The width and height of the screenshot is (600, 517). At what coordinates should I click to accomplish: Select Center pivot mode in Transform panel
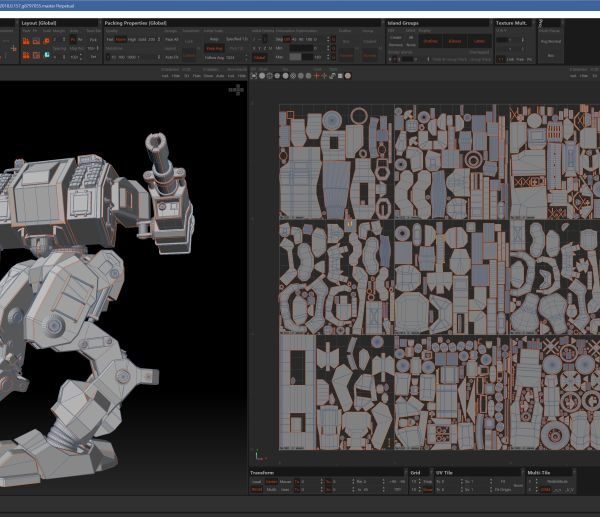[x=271, y=481]
